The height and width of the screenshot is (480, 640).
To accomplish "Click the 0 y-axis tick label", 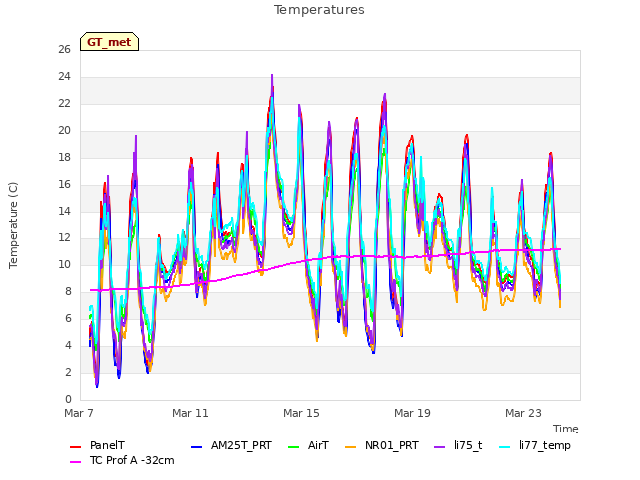I will coord(68,400).
